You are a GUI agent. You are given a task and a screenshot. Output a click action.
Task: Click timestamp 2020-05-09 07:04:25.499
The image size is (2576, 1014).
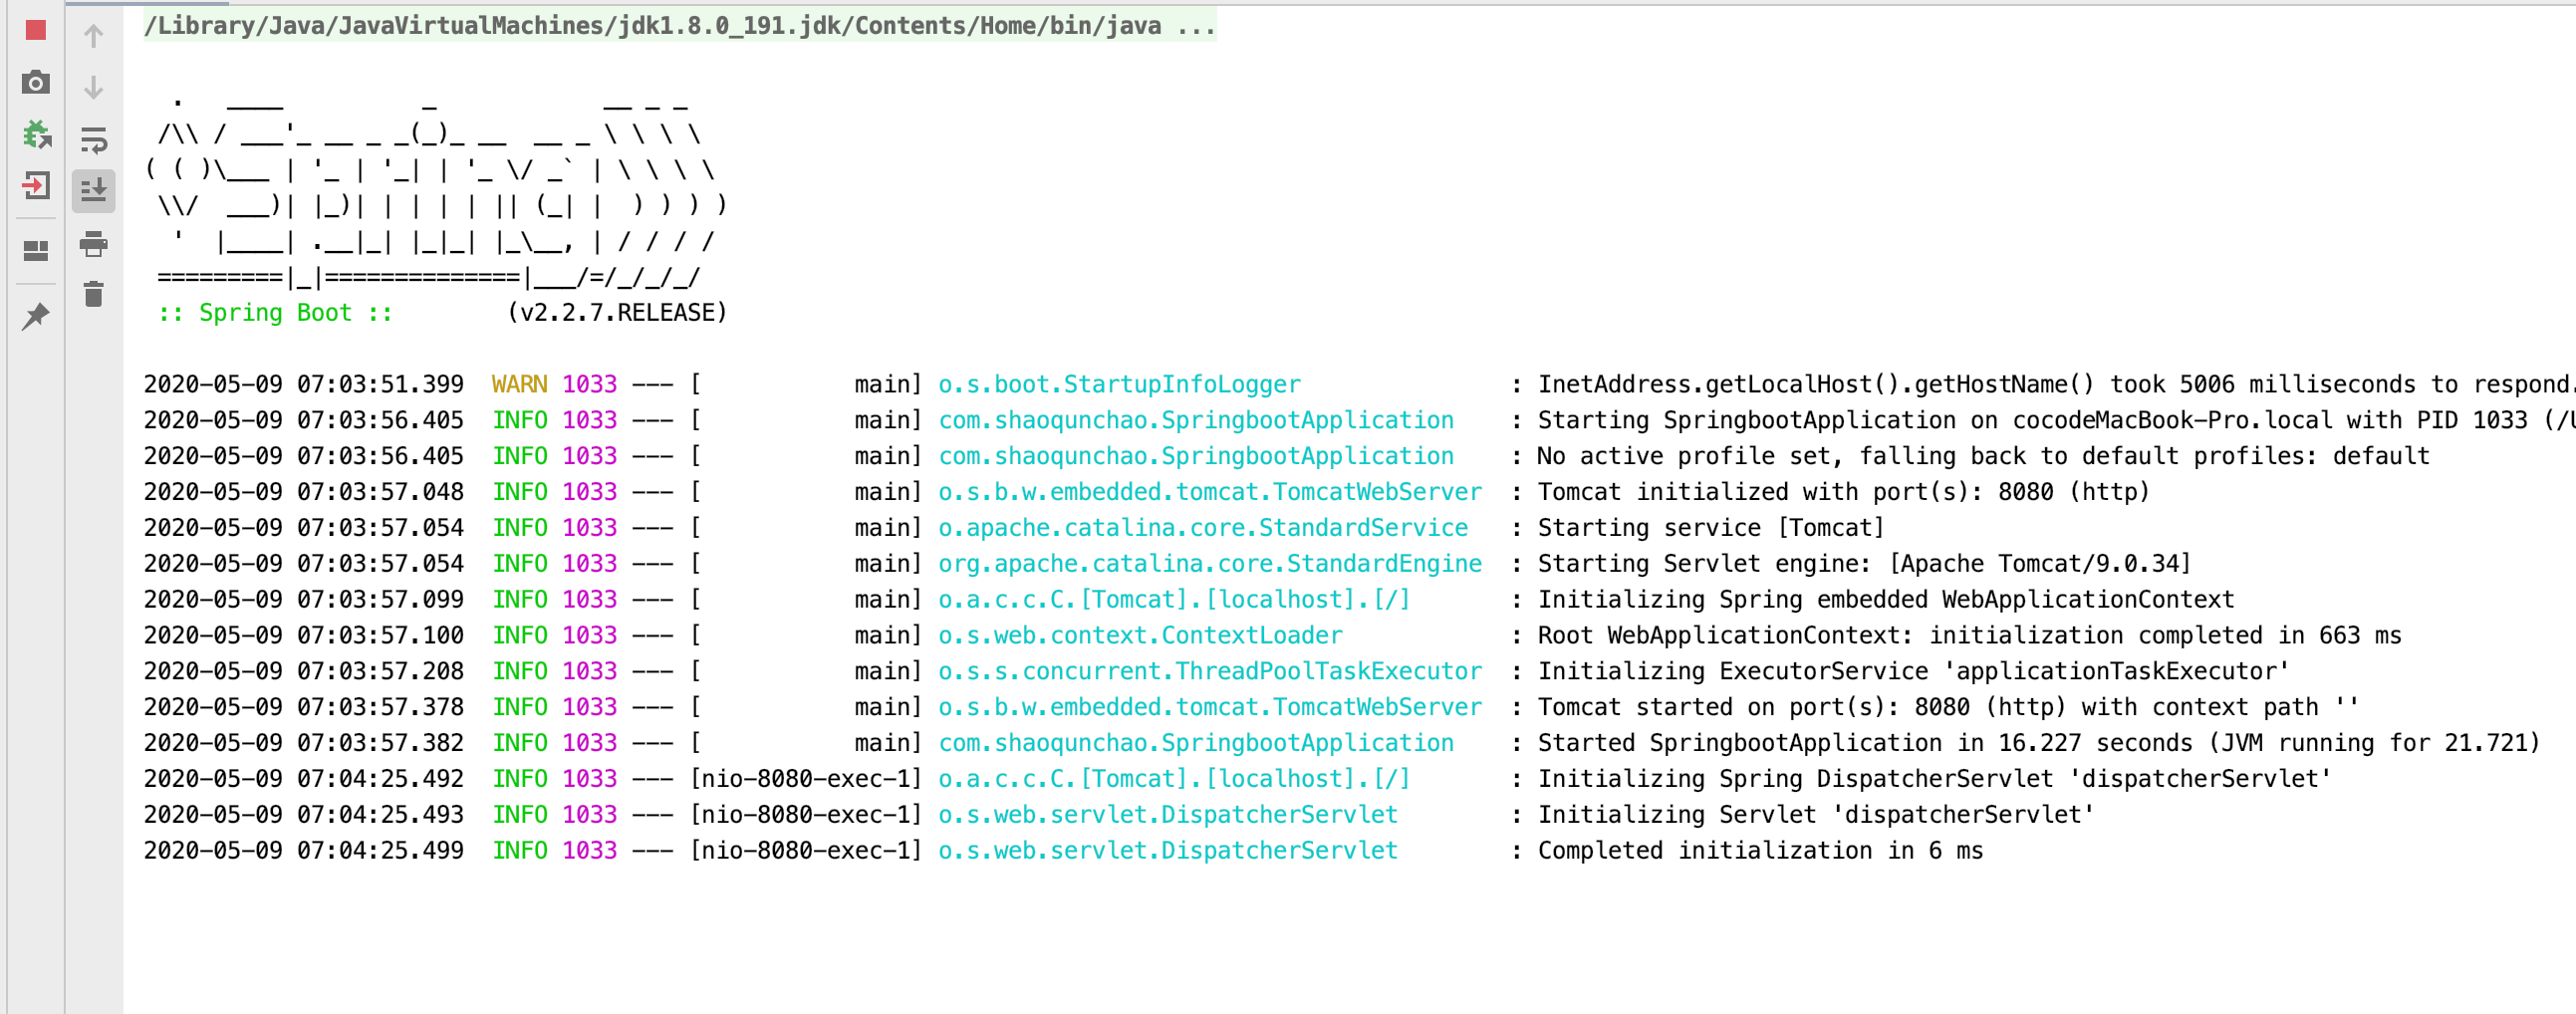[x=304, y=851]
